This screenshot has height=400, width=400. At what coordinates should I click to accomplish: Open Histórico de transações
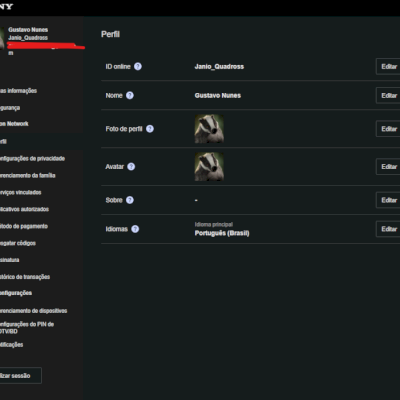(25, 277)
